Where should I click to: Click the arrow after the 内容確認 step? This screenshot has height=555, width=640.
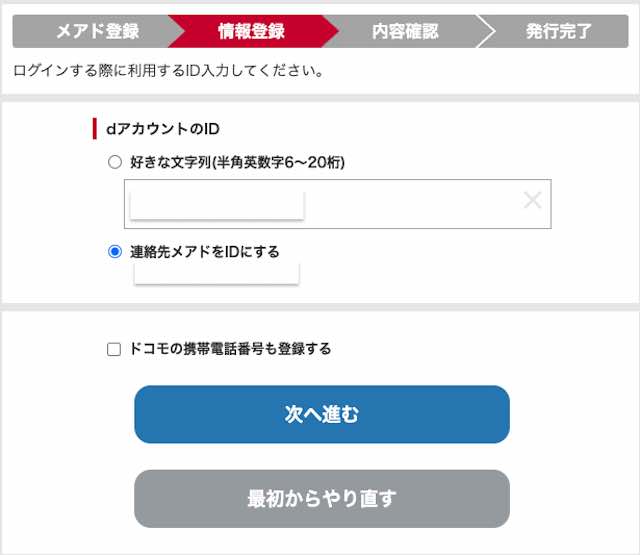(x=487, y=31)
